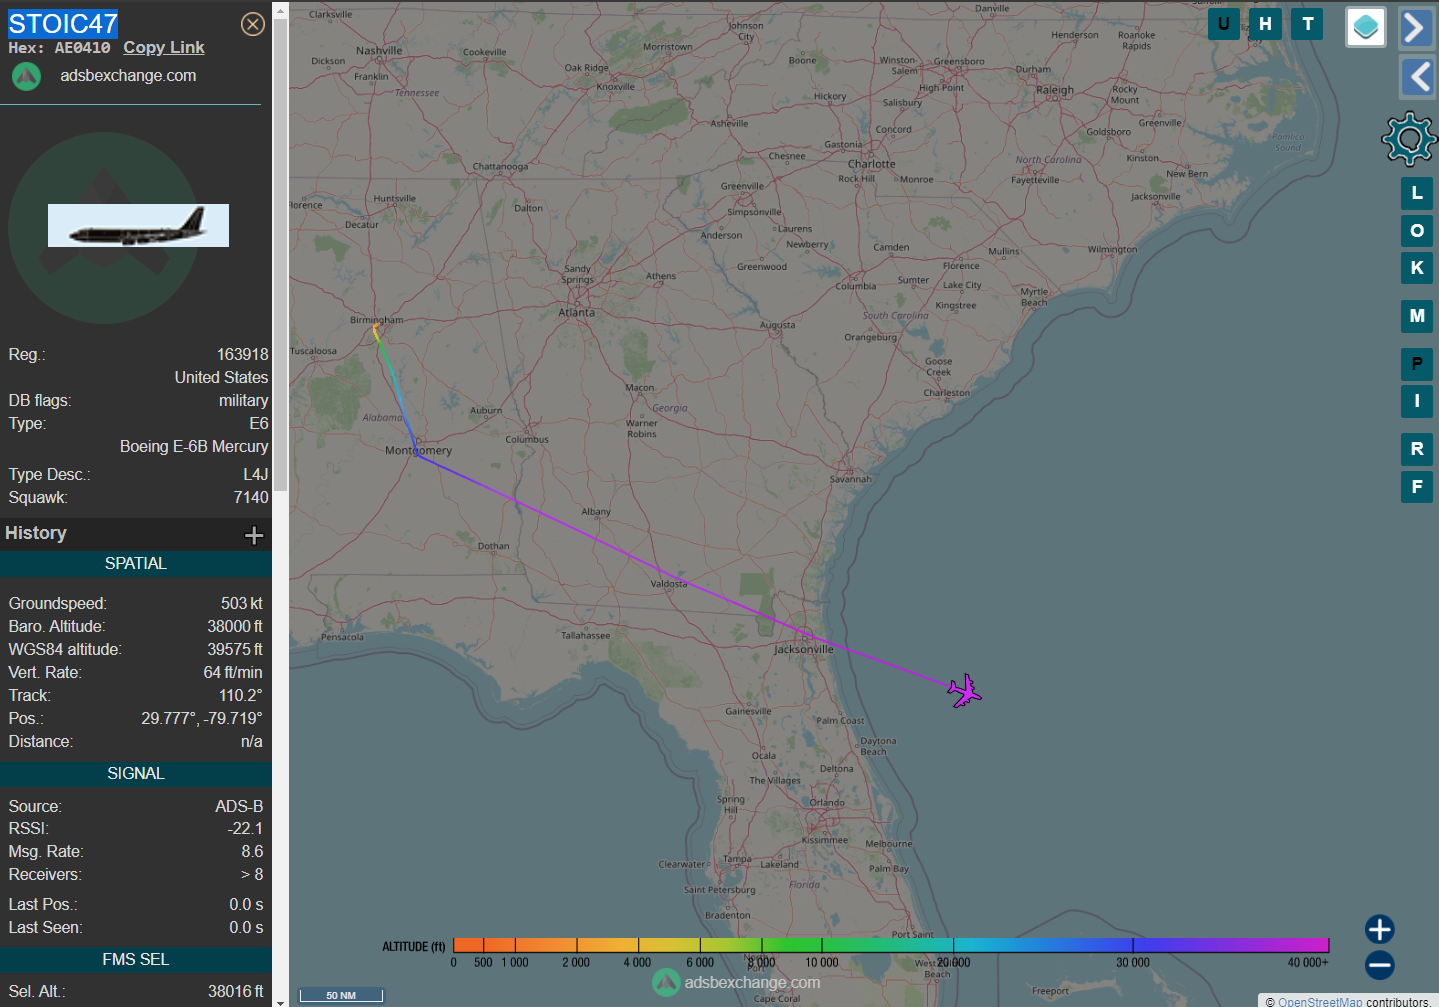This screenshot has height=1007, width=1439.
Task: Select the magenta aircraft icon on the map
Action: [965, 691]
